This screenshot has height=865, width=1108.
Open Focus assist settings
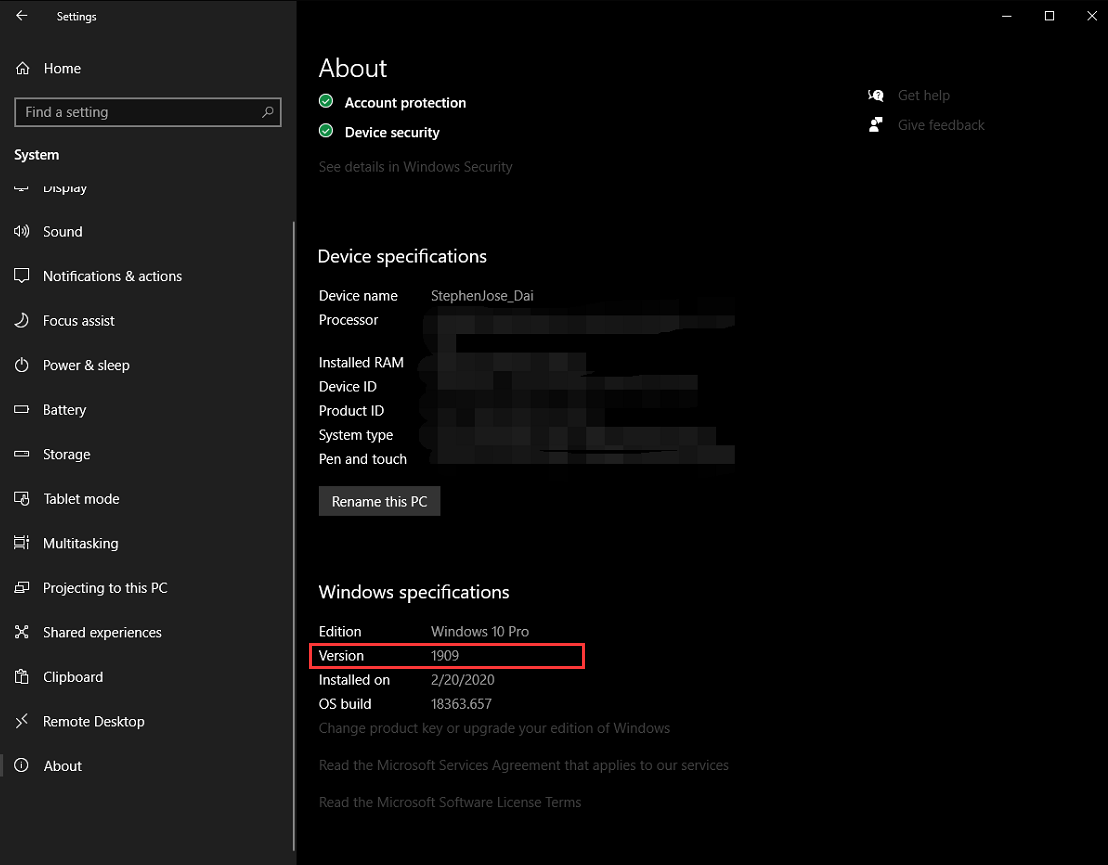point(77,320)
